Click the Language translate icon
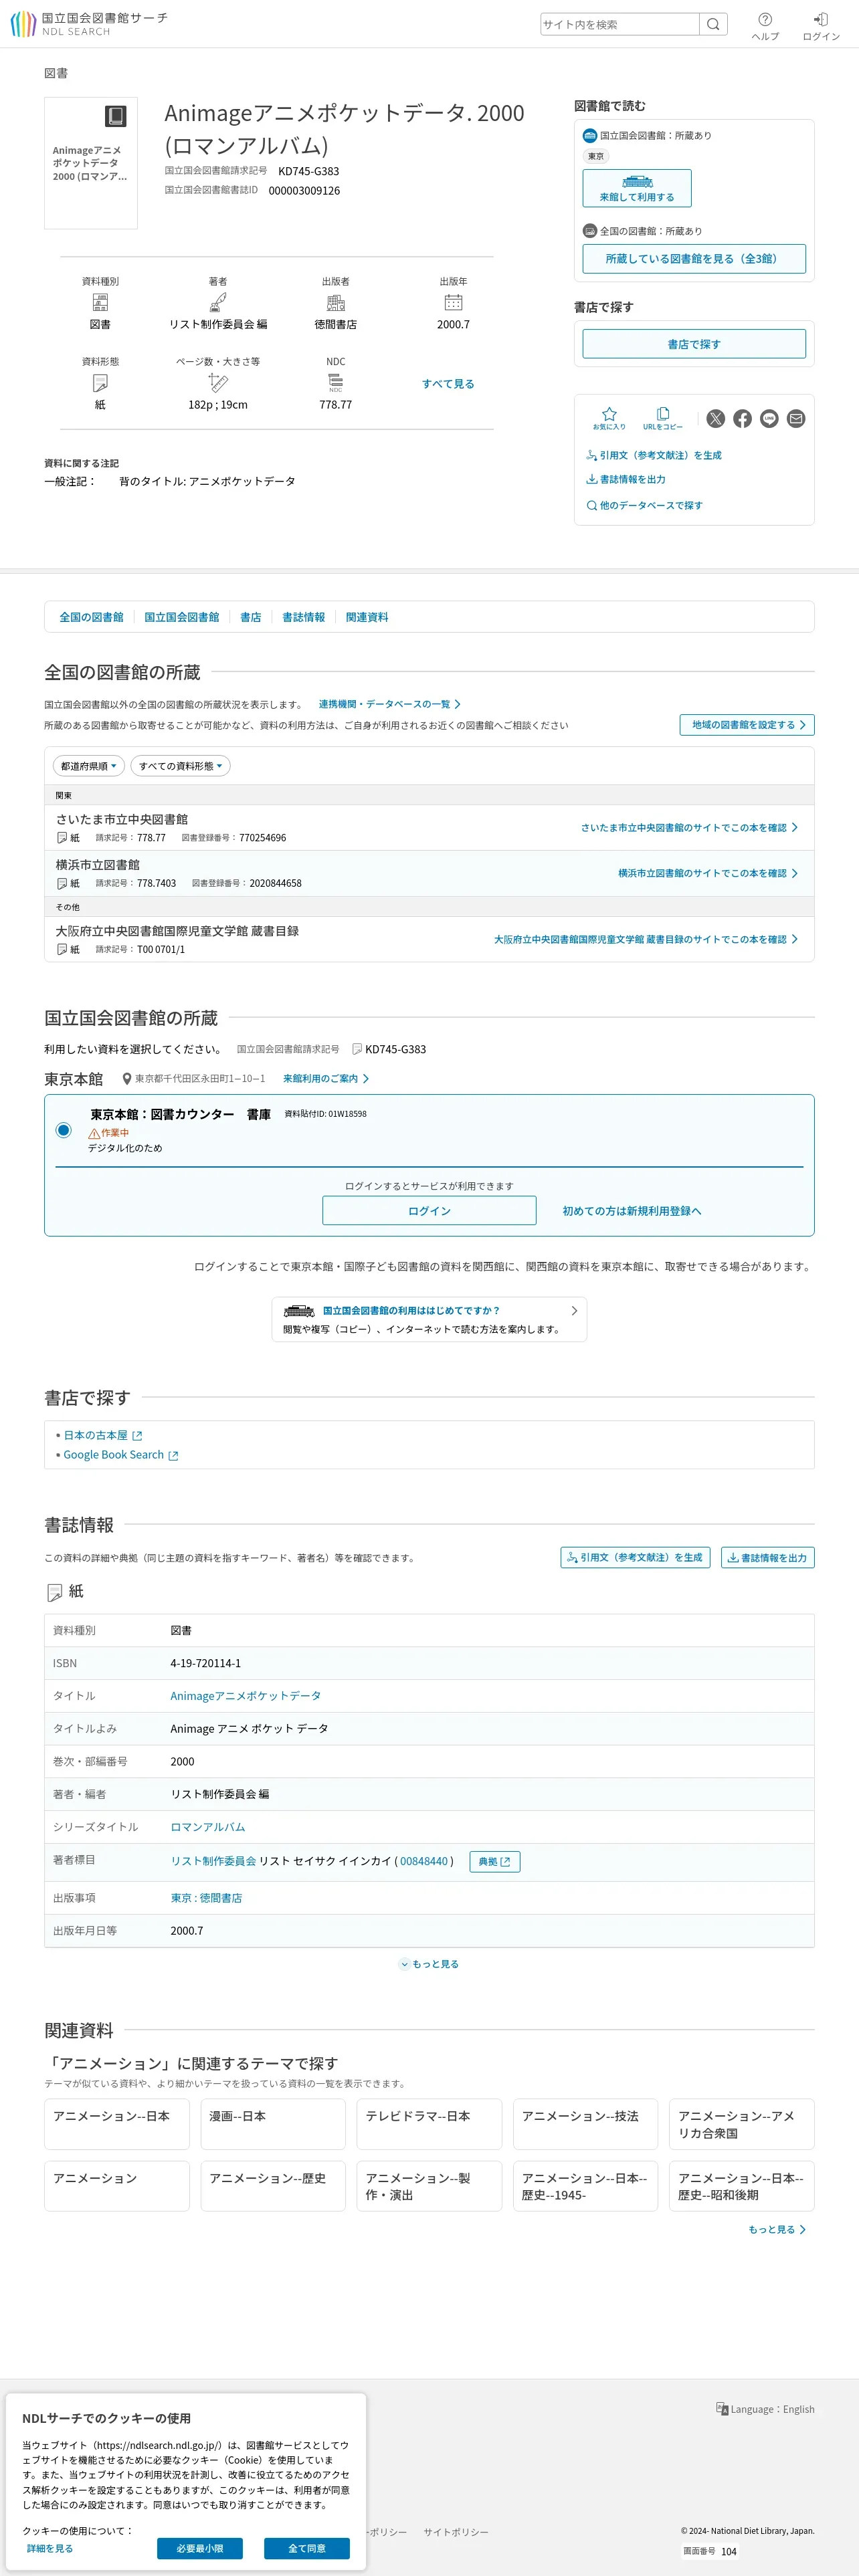The height and width of the screenshot is (2576, 859). (x=722, y=2408)
